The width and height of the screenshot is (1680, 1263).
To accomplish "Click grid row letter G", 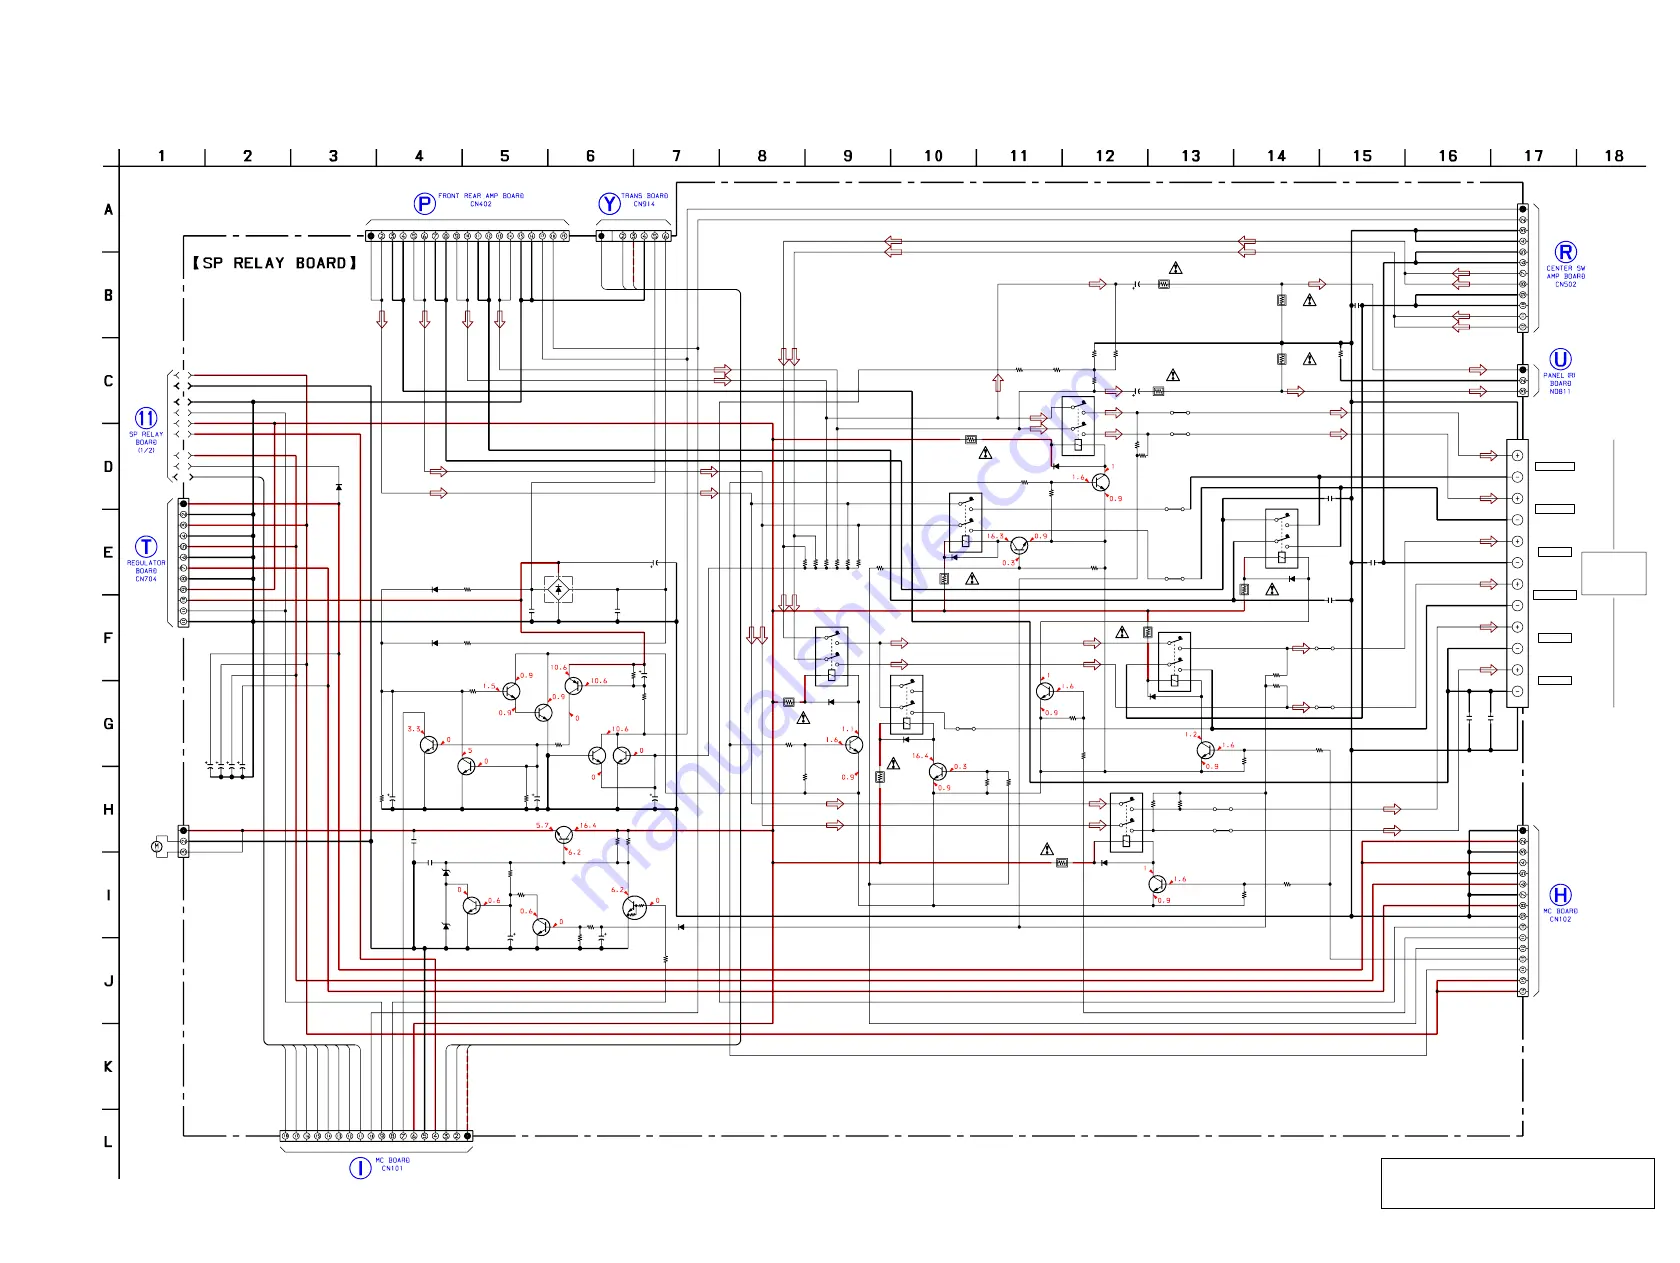I will 109,724.
